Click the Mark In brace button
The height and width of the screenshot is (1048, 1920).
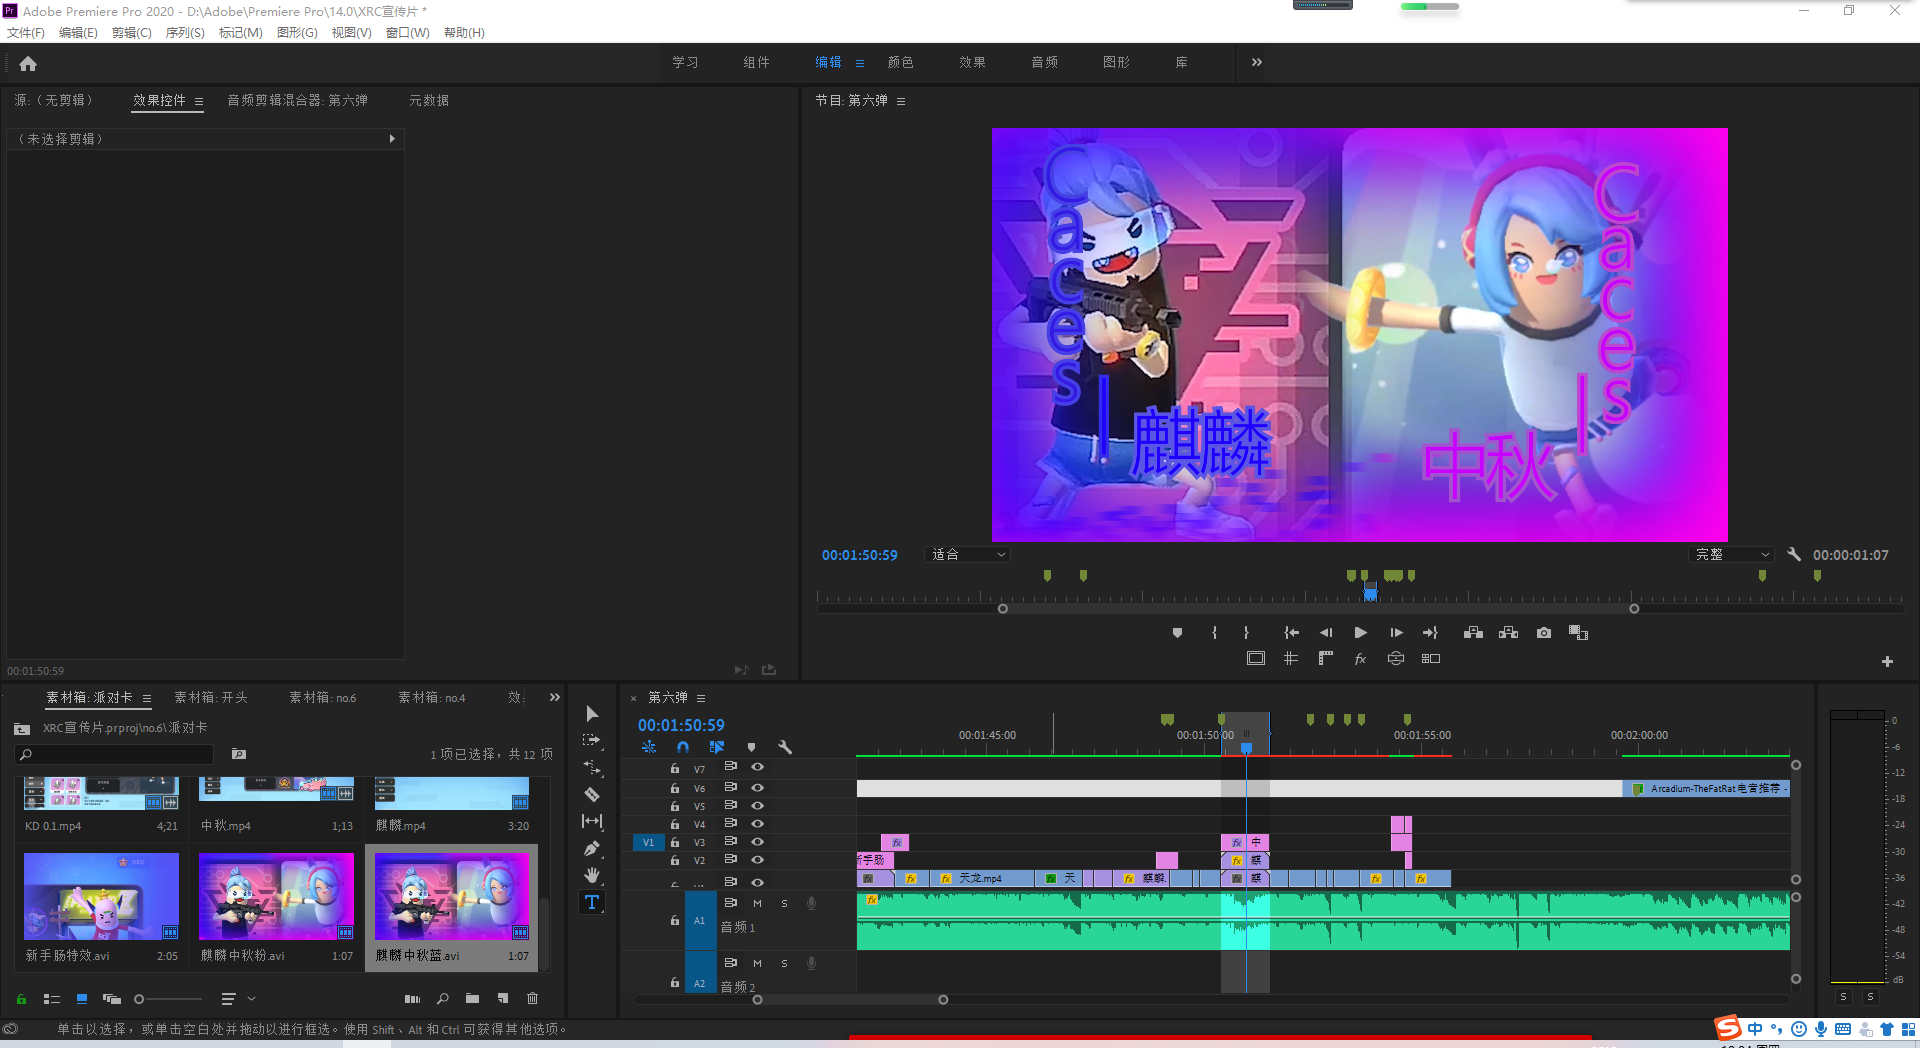1214,632
